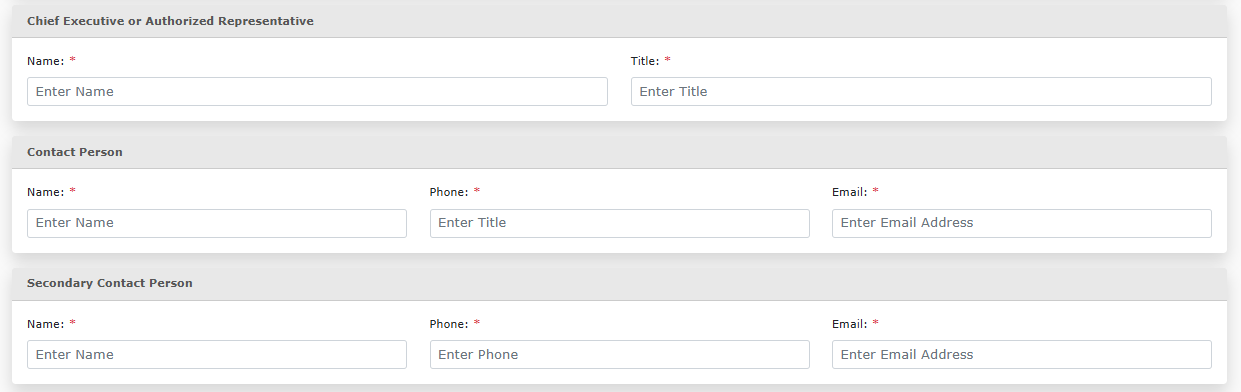This screenshot has height=392, width=1241.
Task: Focus the Secondary Contact Person Name field
Action: (x=217, y=354)
